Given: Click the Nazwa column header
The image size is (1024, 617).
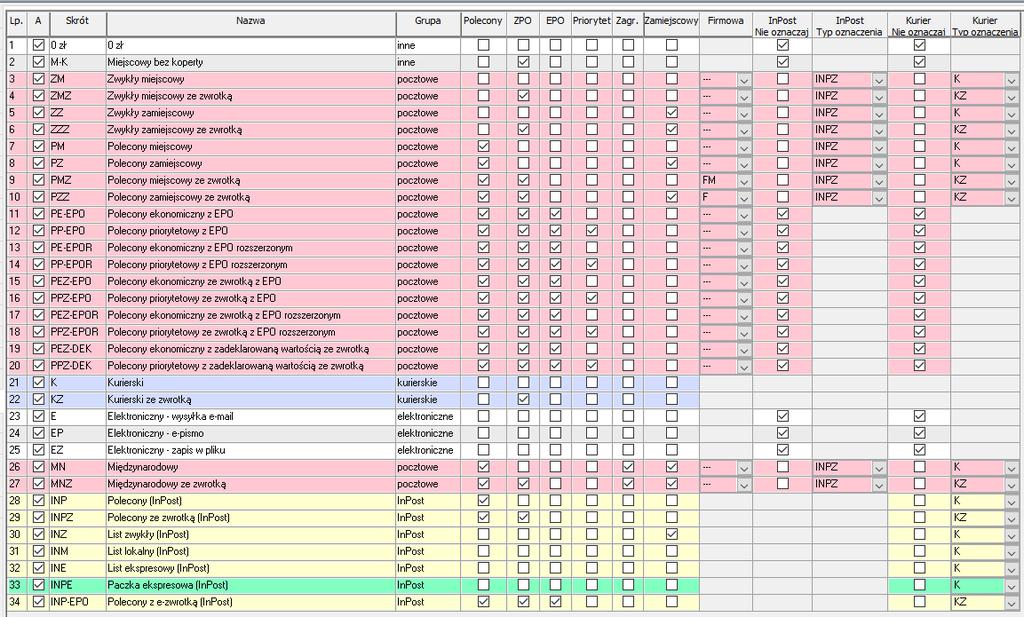Looking at the screenshot, I should click(x=251, y=24).
